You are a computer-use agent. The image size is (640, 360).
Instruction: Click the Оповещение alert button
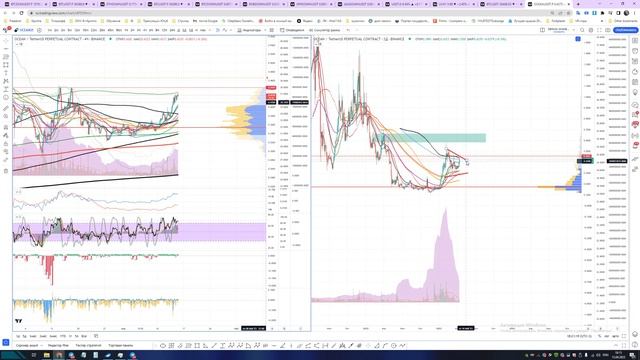[x=292, y=30]
